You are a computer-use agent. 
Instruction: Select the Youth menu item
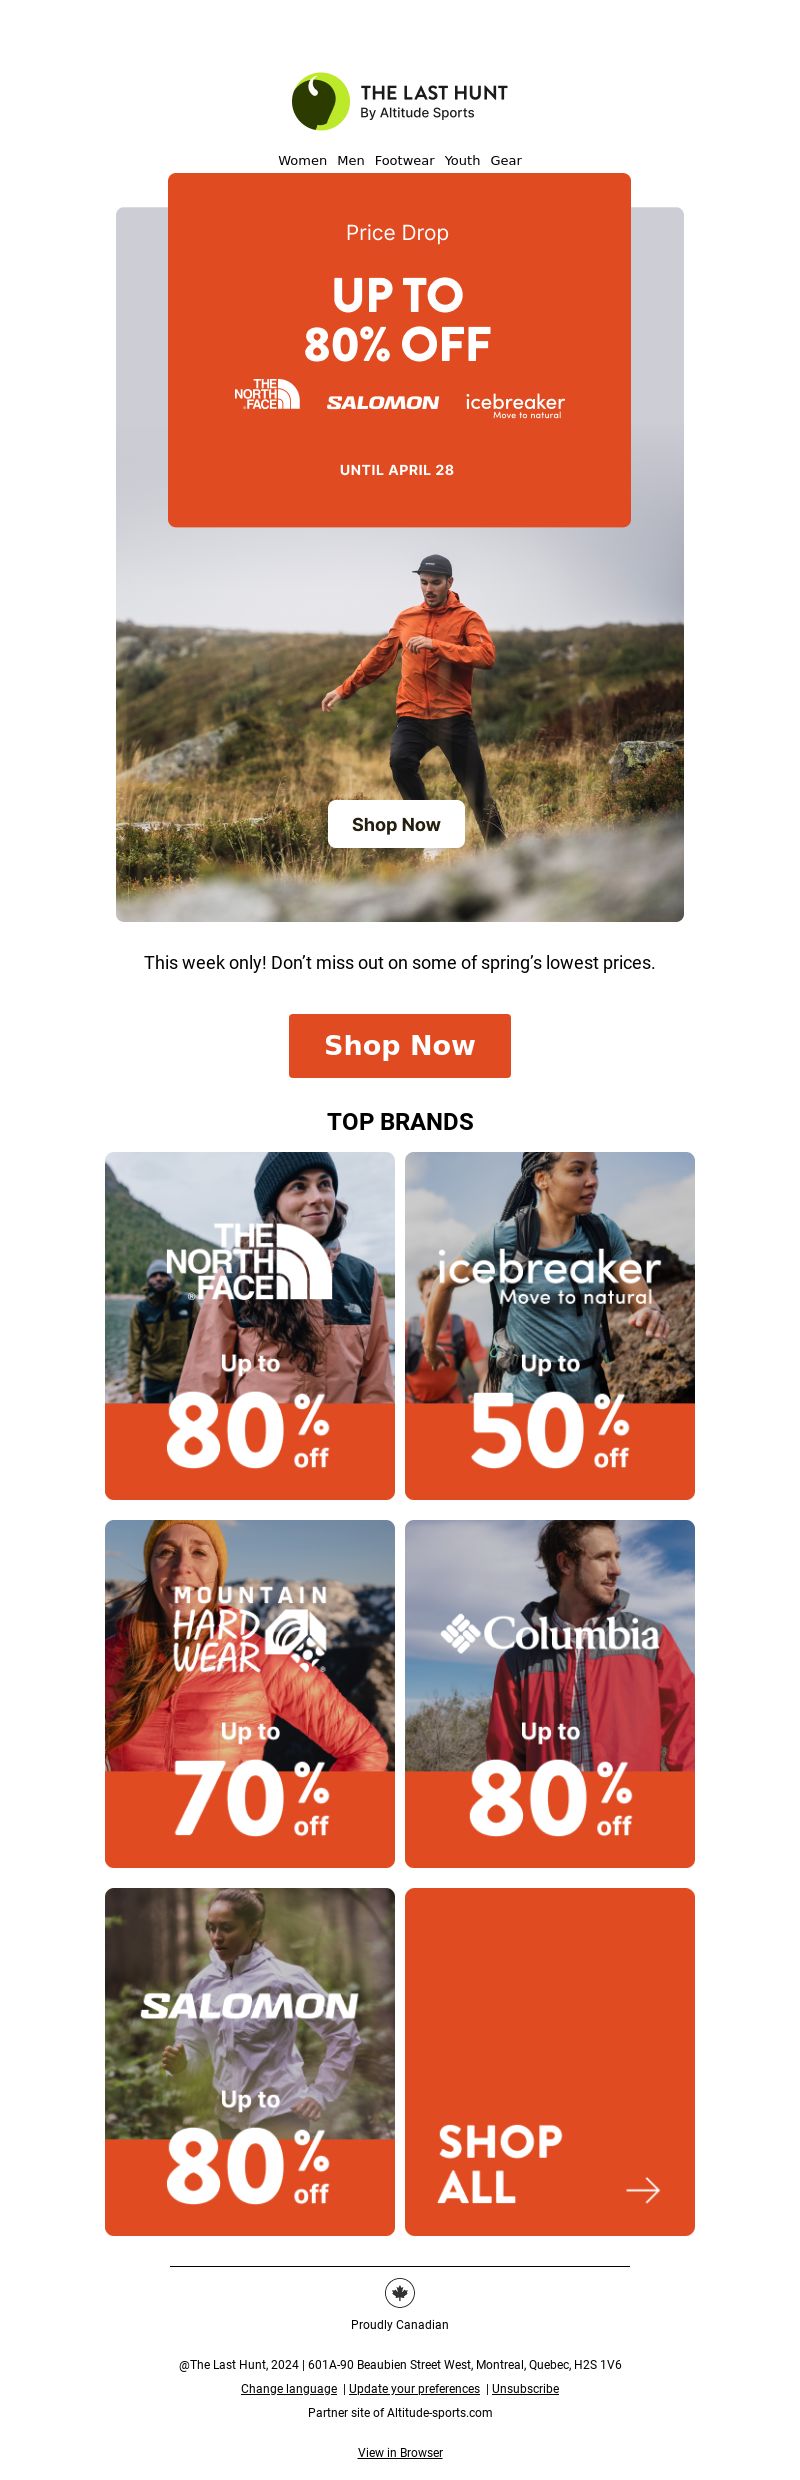pyautogui.click(x=462, y=160)
